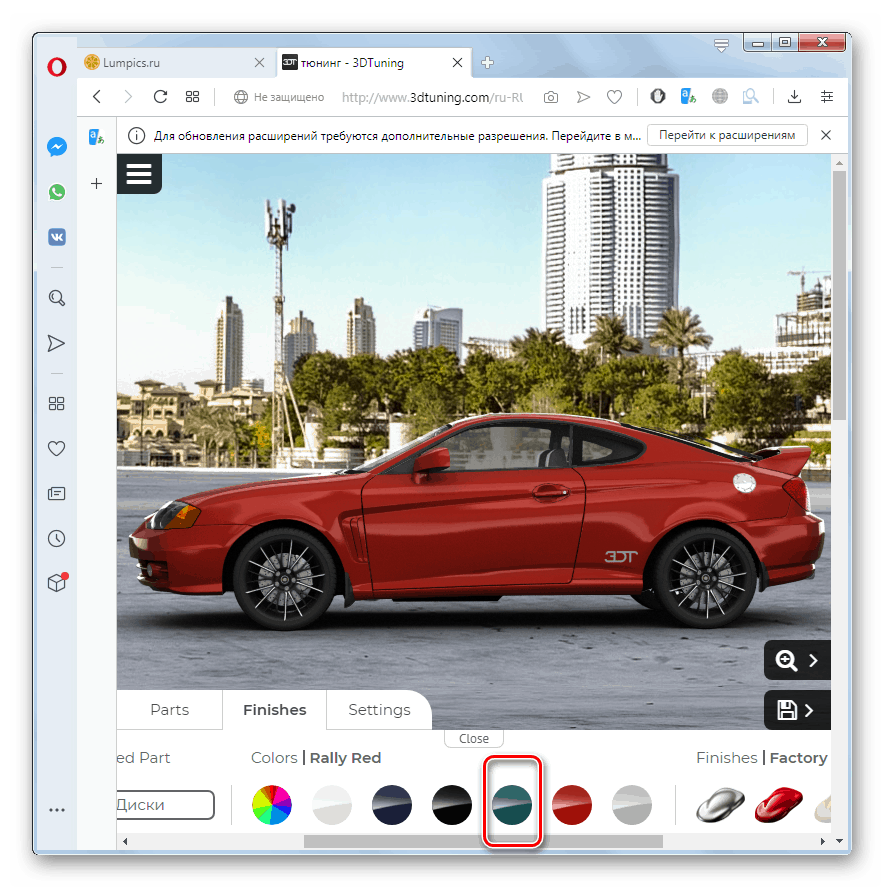The width and height of the screenshot is (885, 888).
Task: Click the downloads icon in the toolbar
Action: pos(793,96)
